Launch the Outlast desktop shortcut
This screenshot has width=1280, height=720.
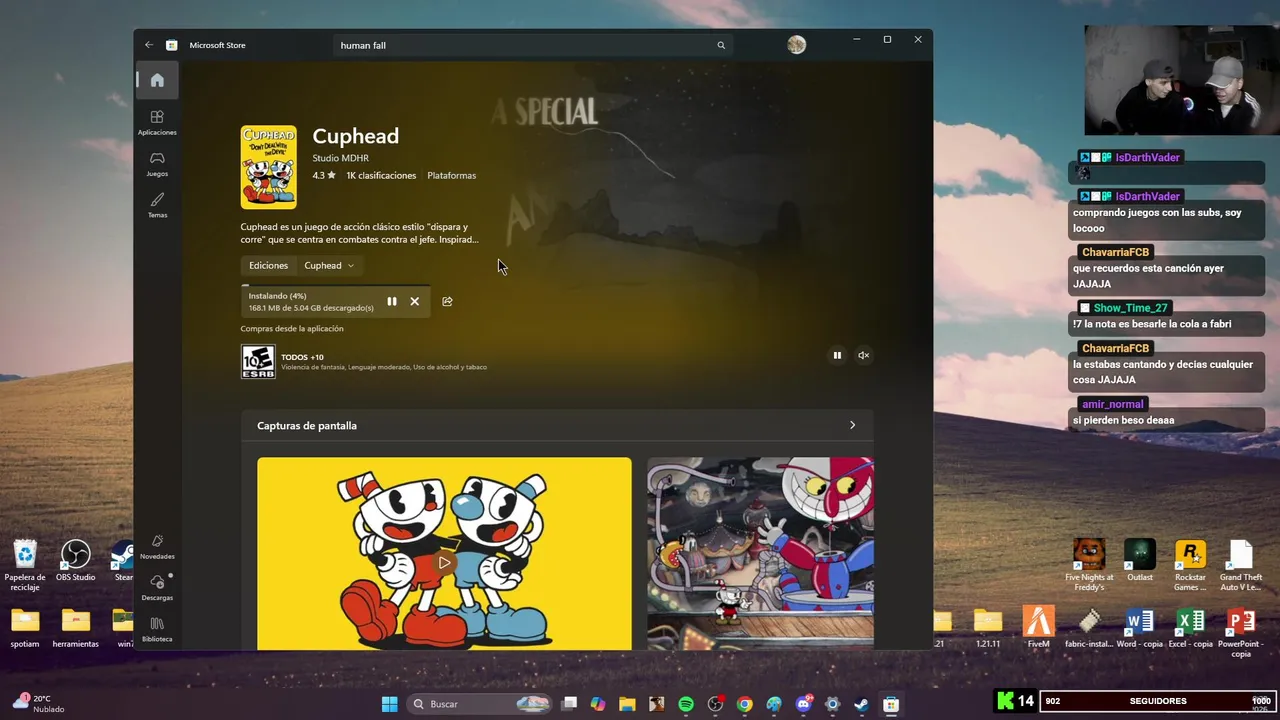[x=1140, y=561]
